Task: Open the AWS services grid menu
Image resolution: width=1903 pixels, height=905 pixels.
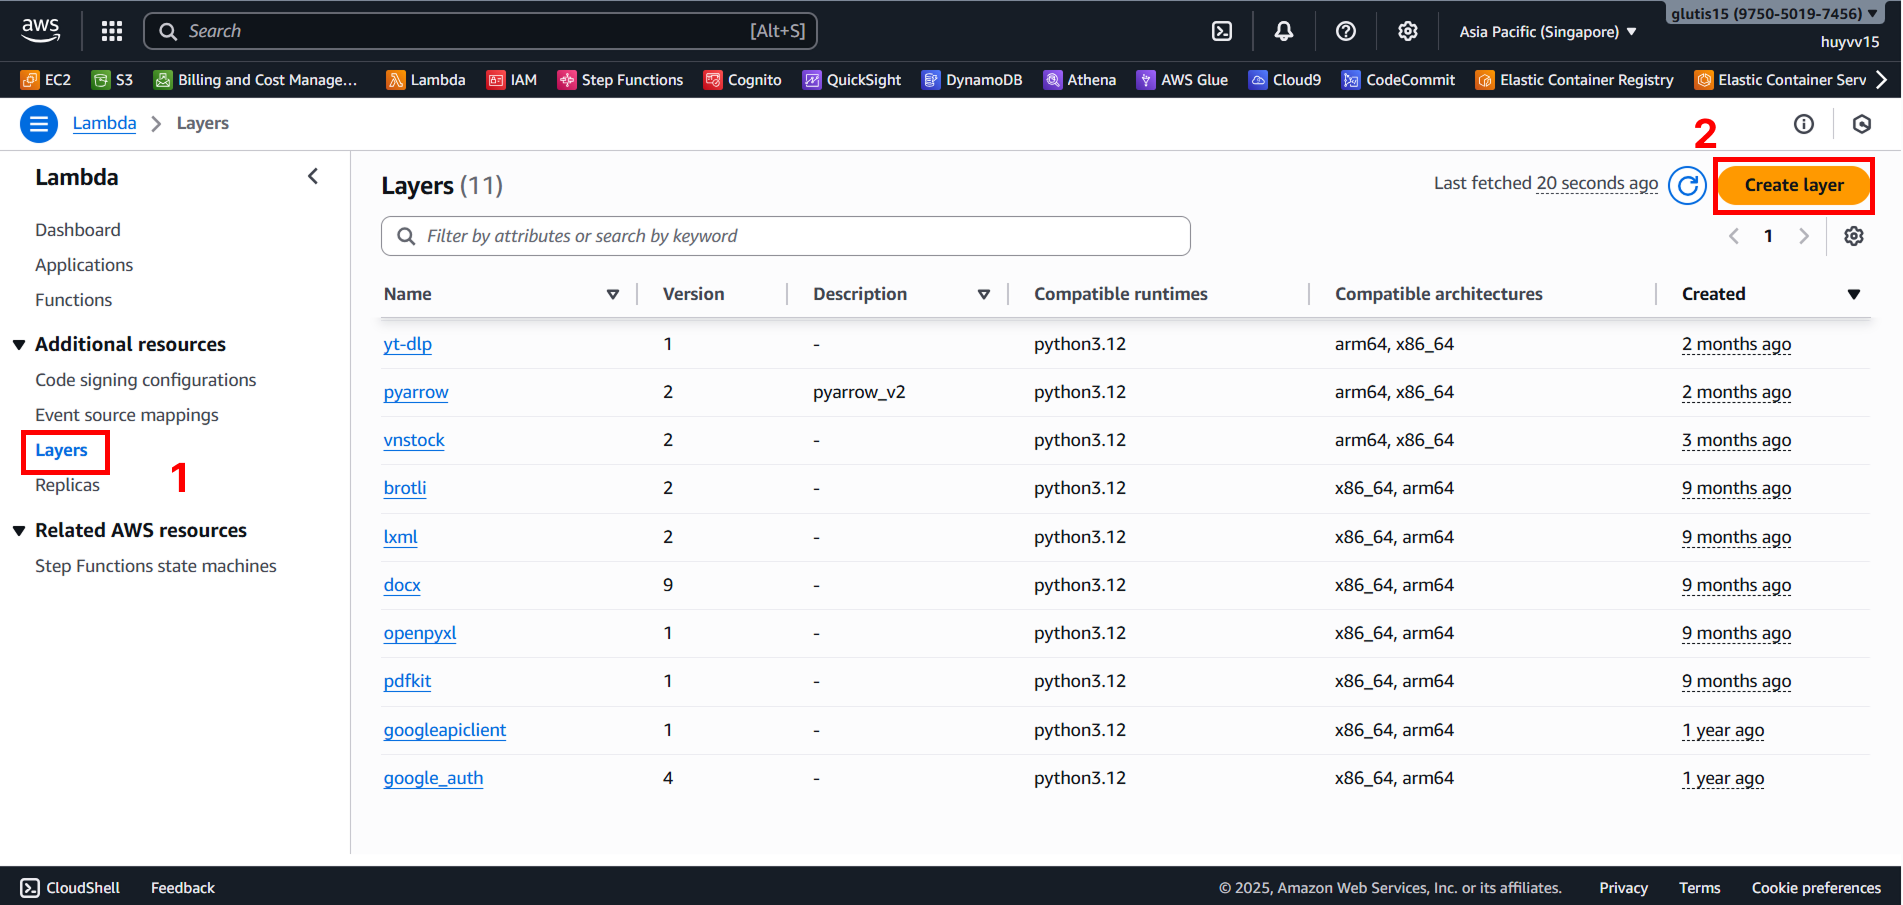Action: point(112,31)
